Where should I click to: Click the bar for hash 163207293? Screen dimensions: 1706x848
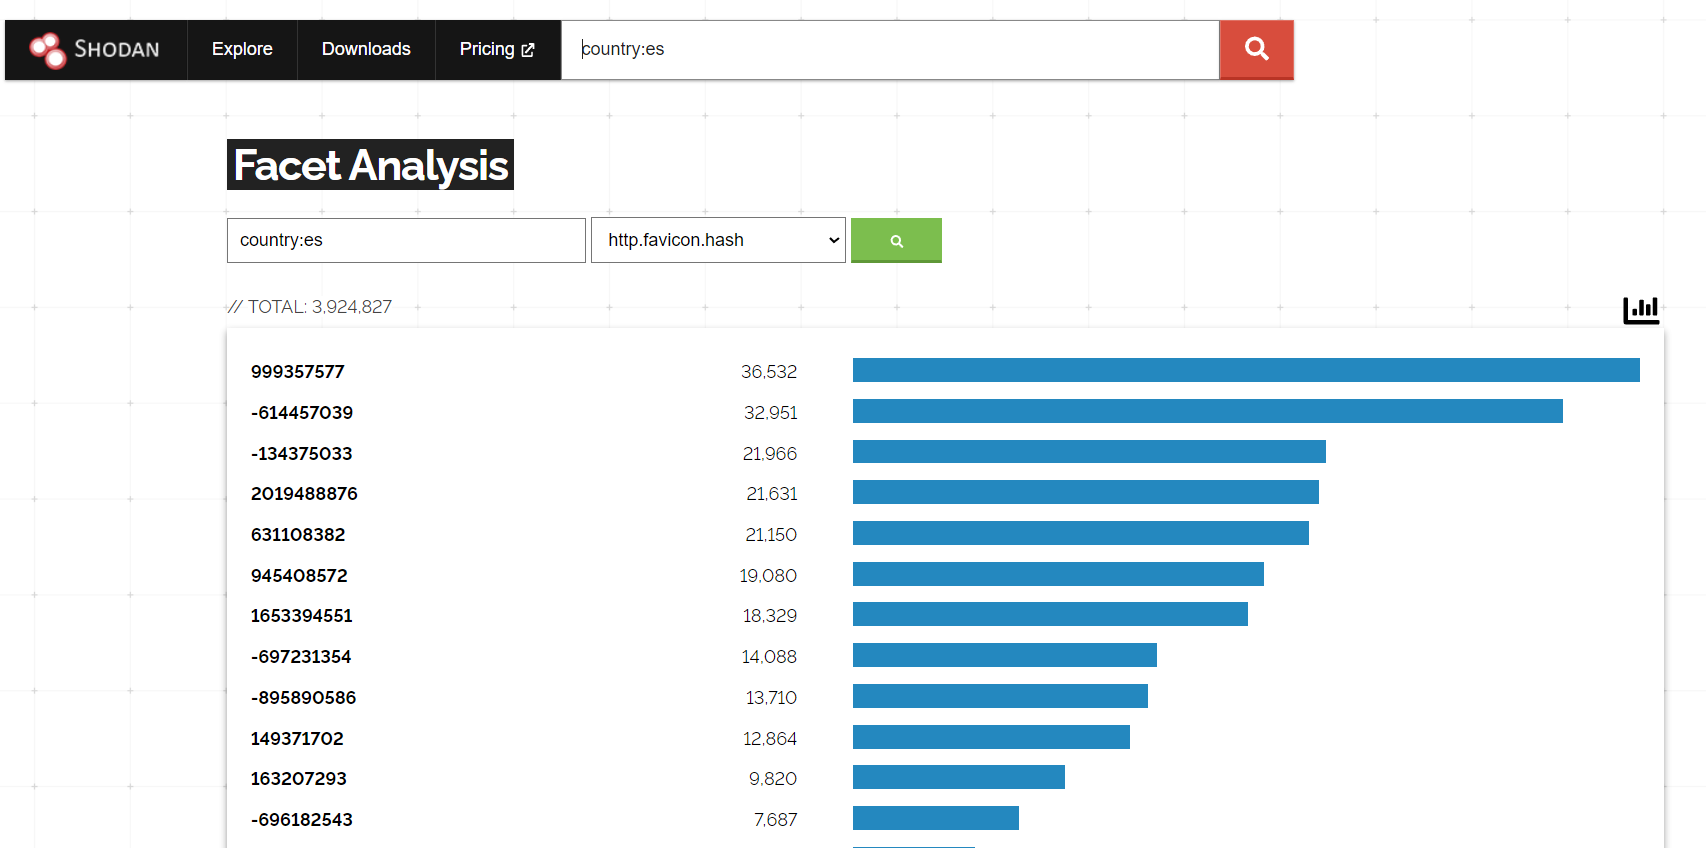click(x=959, y=777)
